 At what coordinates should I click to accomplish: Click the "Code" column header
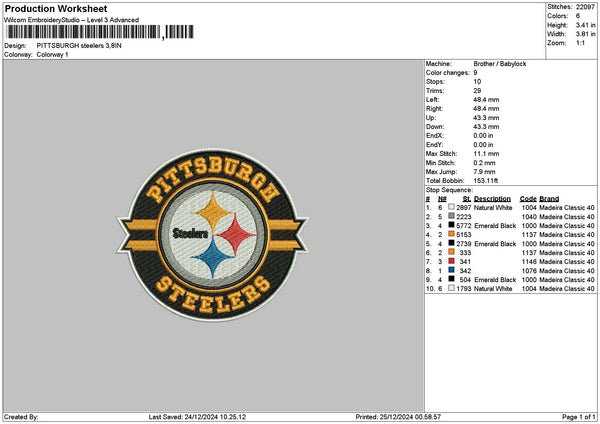coord(528,199)
